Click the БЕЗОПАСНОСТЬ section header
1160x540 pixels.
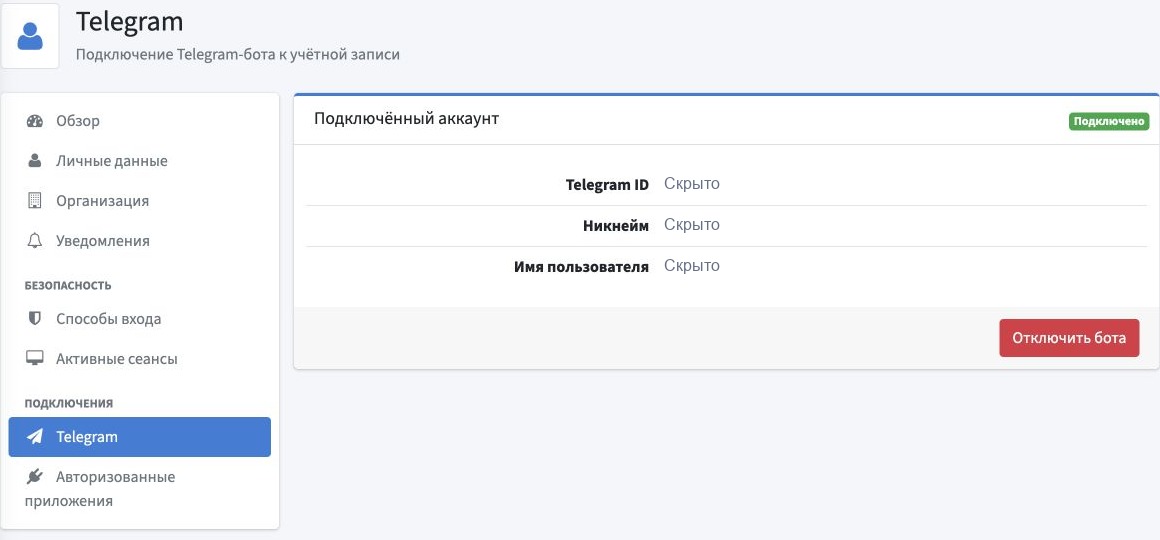pyautogui.click(x=68, y=286)
